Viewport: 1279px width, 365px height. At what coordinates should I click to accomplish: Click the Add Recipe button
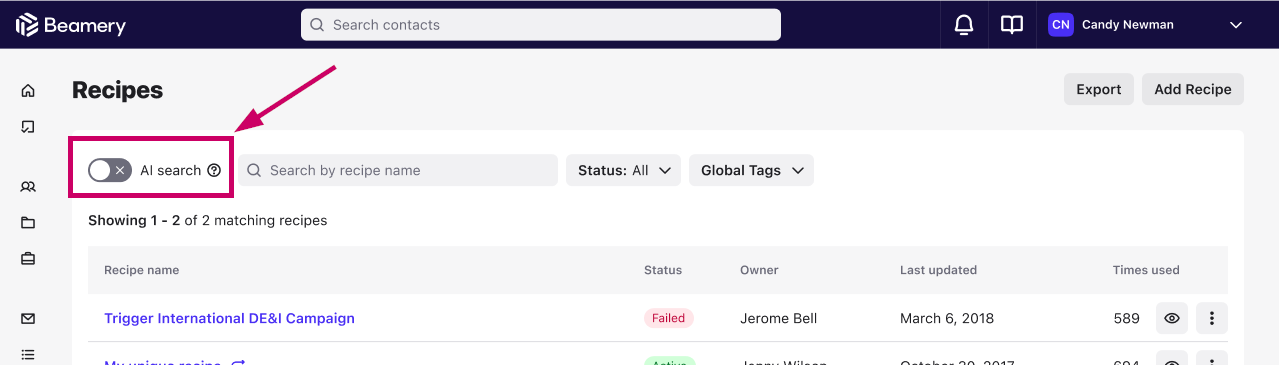click(1193, 89)
